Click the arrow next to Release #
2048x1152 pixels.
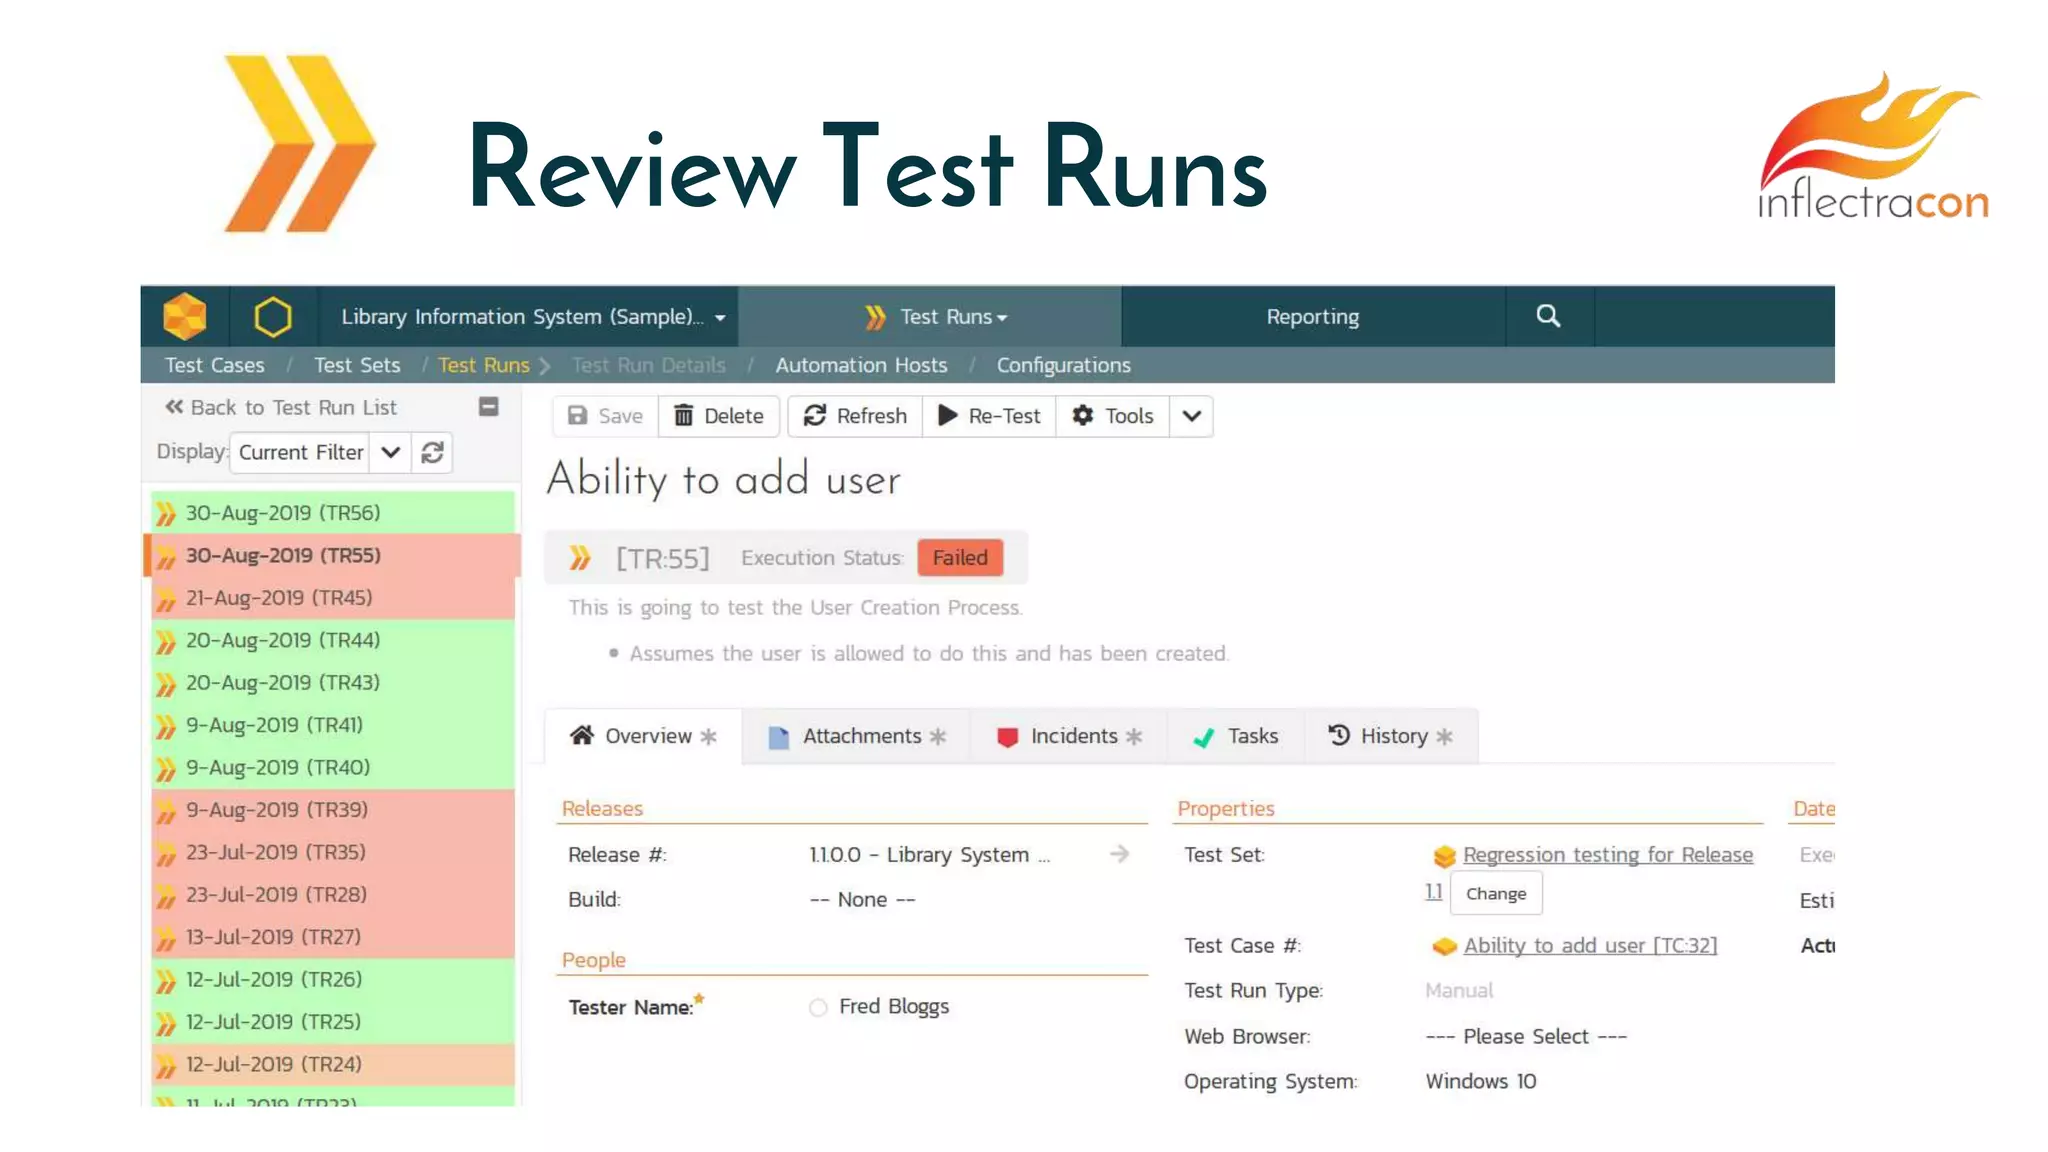click(x=1120, y=854)
